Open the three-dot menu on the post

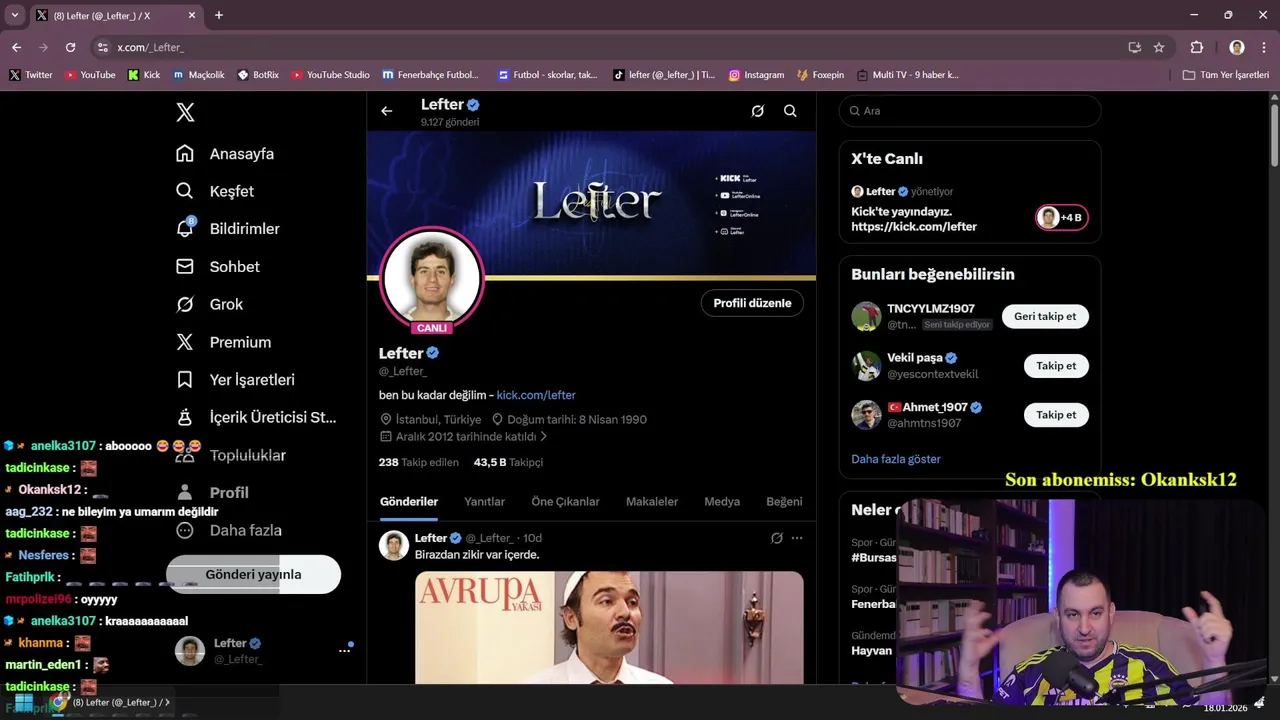pyautogui.click(x=797, y=538)
